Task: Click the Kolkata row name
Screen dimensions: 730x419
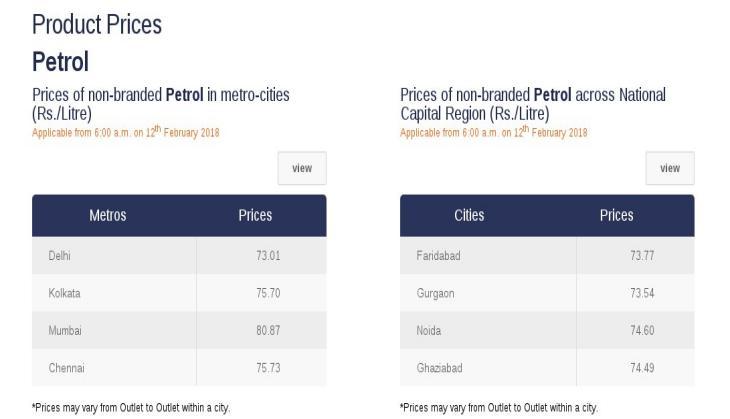Action: tap(64, 293)
